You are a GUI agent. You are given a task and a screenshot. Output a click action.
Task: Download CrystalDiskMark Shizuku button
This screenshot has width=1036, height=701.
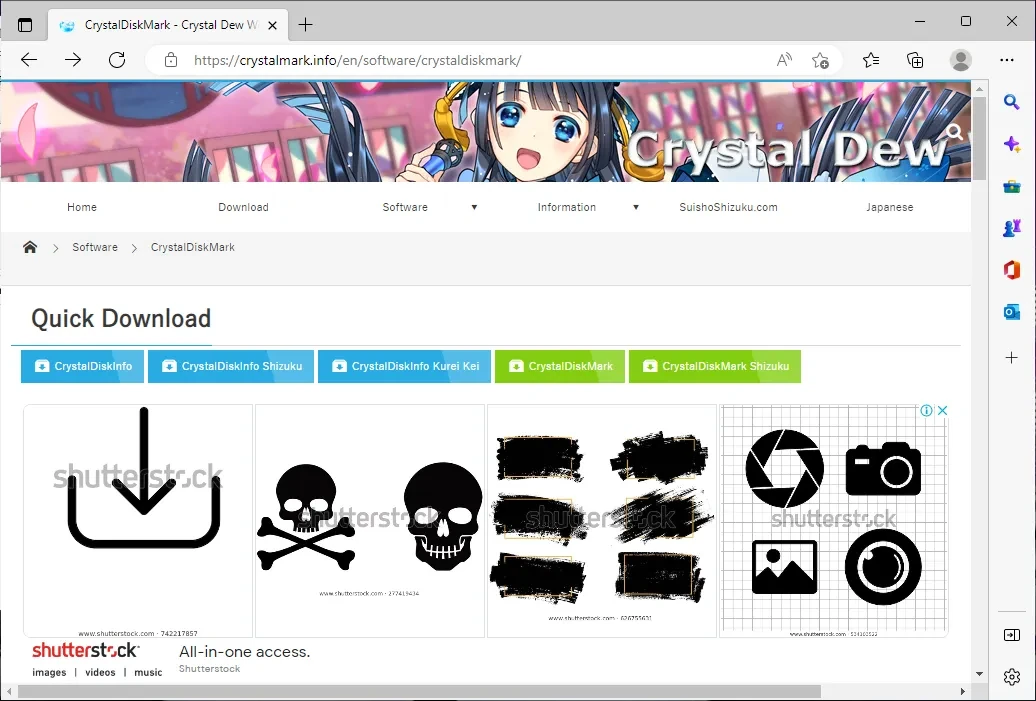point(715,366)
